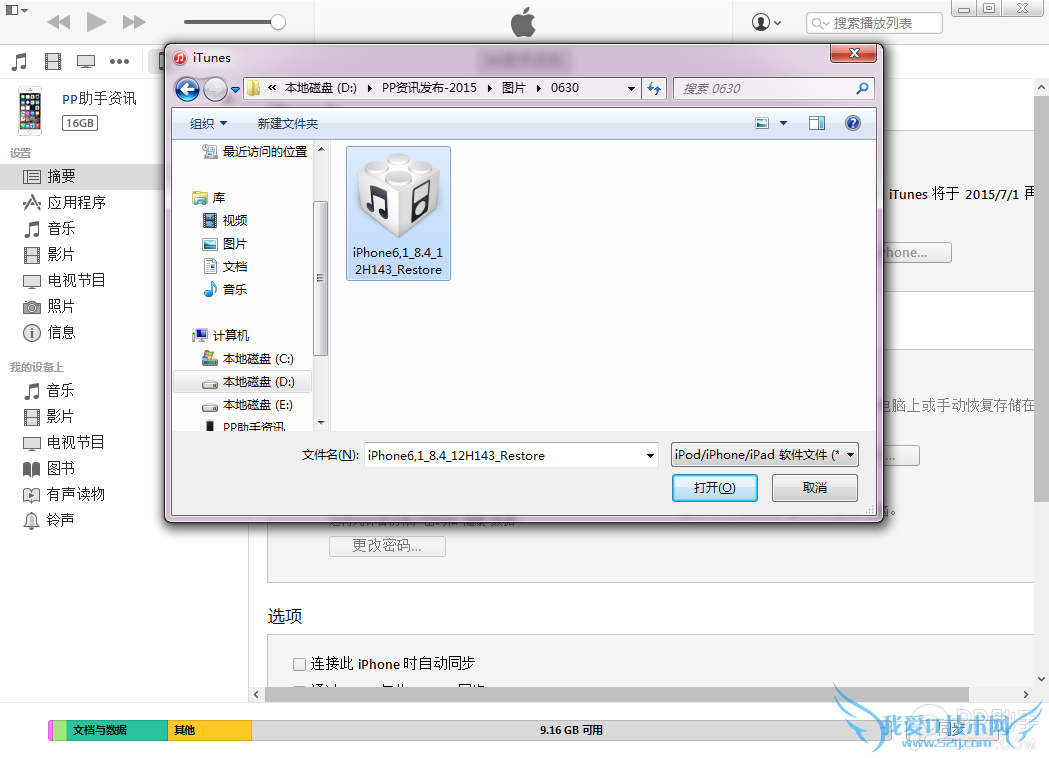Select 本地磁盘 (D:) in navigation tree
This screenshot has width=1049, height=758.
pos(242,382)
